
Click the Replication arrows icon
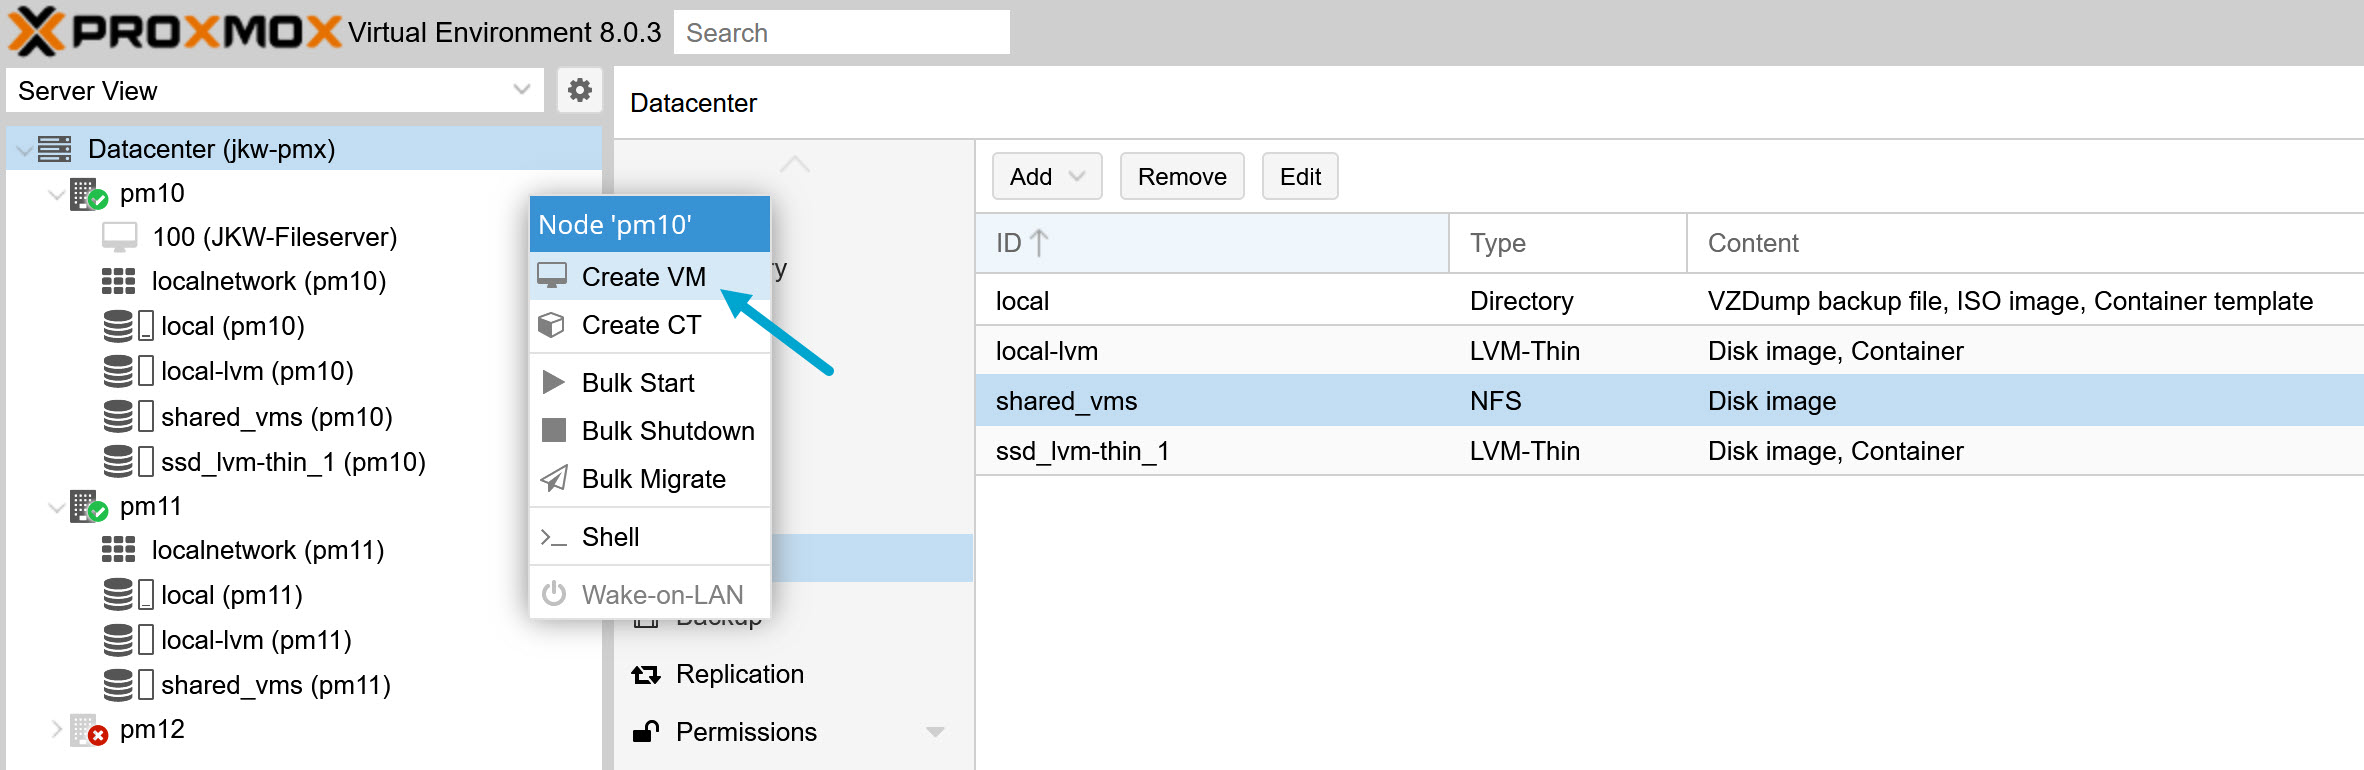pos(646,675)
